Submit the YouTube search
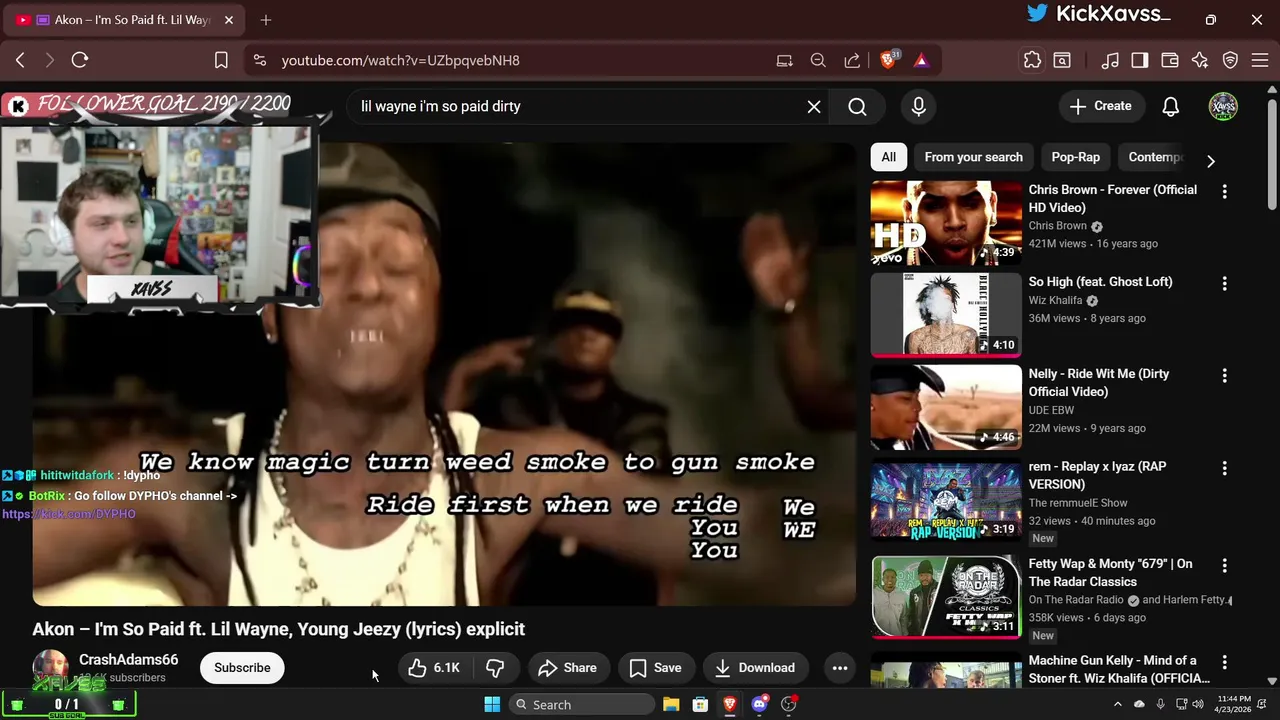The height and width of the screenshot is (720, 1280). 857,106
